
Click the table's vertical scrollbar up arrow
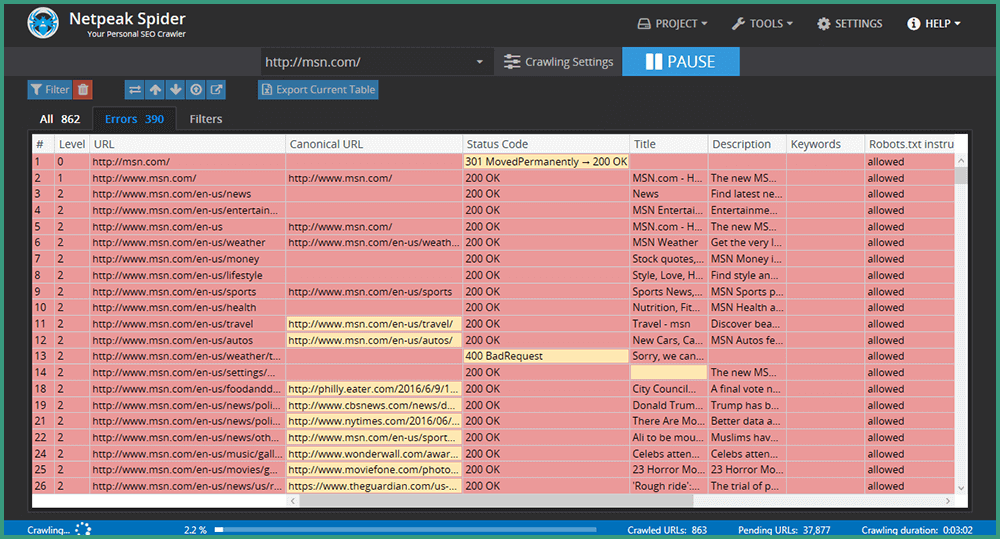tap(961, 161)
